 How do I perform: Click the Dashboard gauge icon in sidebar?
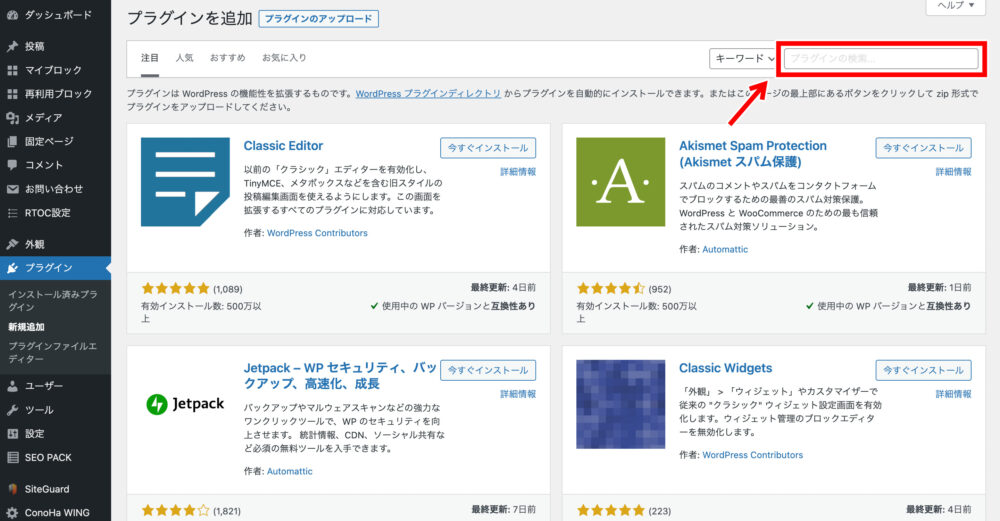pyautogui.click(x=12, y=15)
